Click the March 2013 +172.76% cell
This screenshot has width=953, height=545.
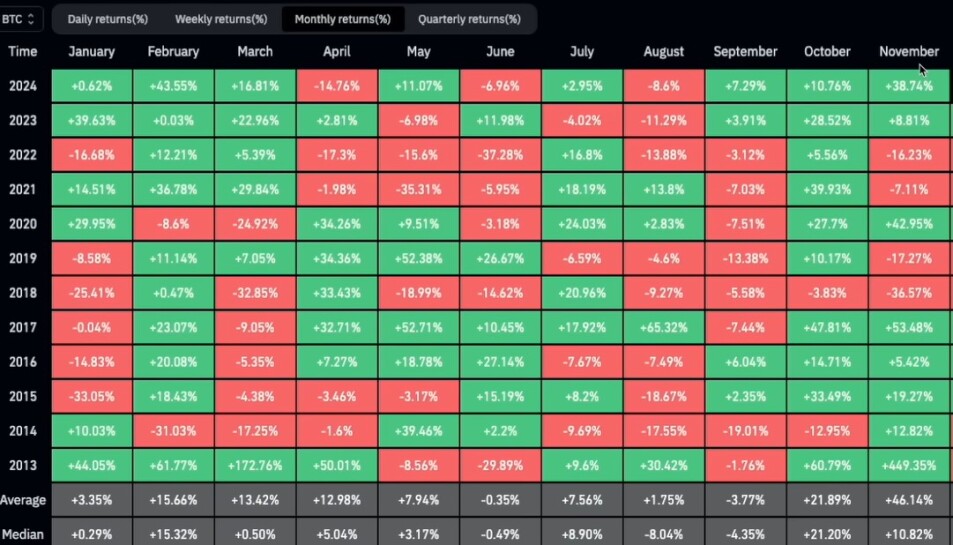click(255, 465)
